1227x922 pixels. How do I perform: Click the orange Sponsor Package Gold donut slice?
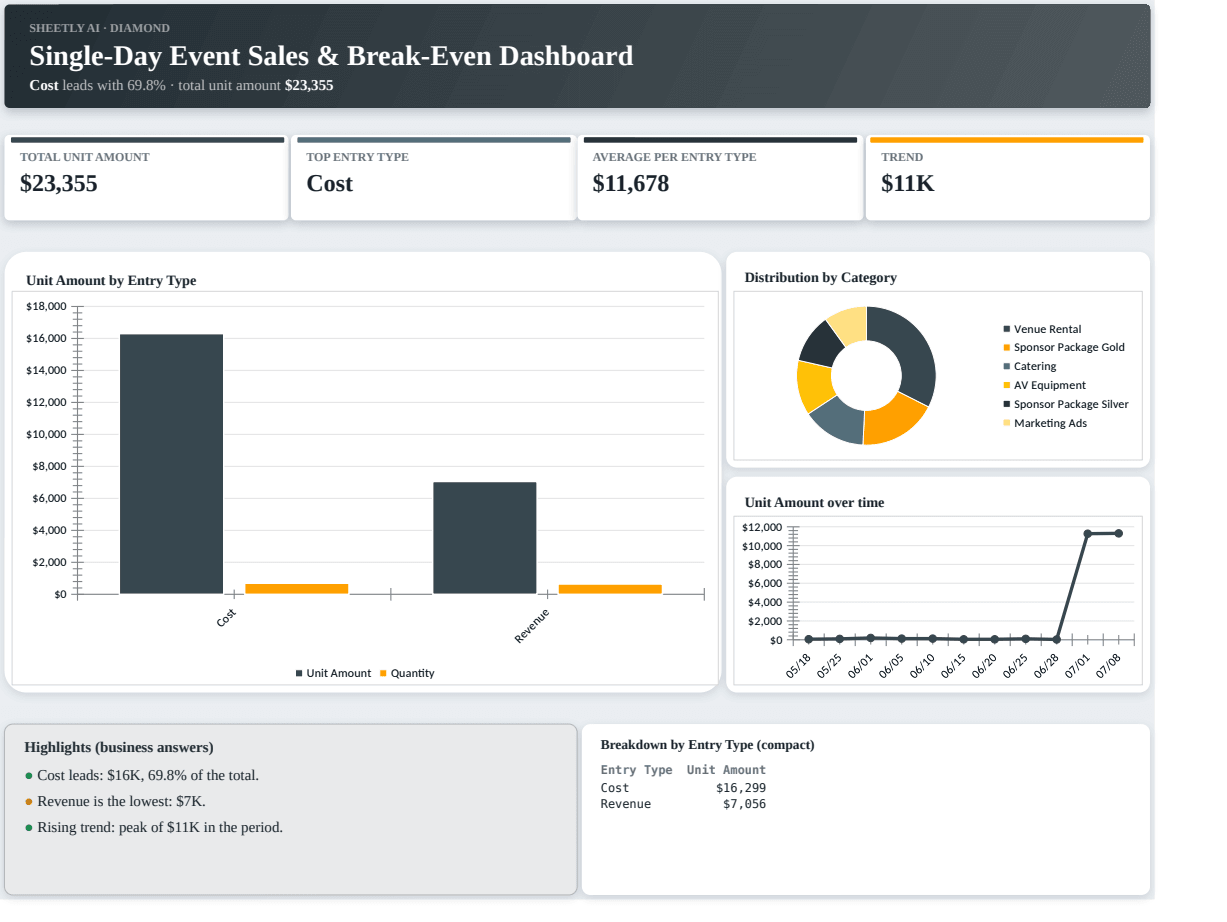click(894, 421)
